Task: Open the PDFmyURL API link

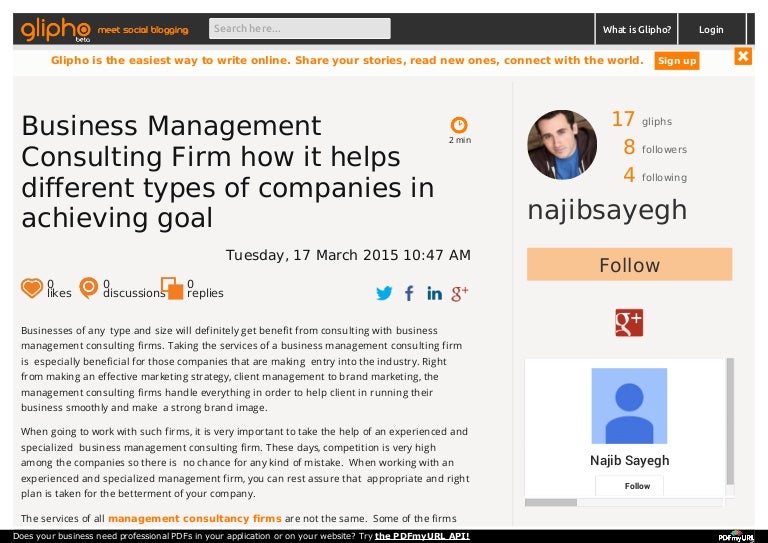Action: (x=422, y=536)
